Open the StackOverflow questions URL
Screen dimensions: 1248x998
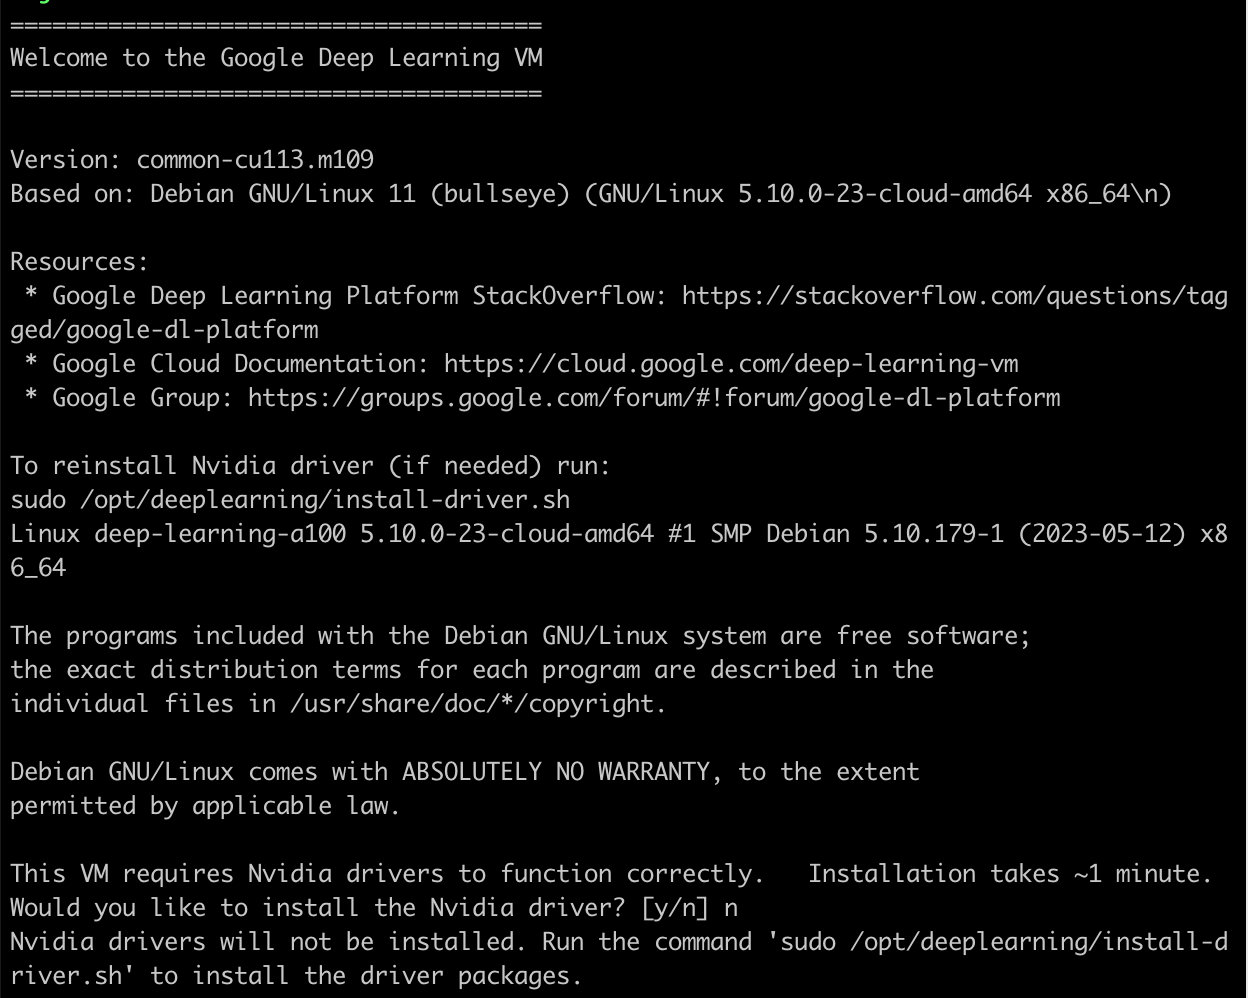pos(954,296)
